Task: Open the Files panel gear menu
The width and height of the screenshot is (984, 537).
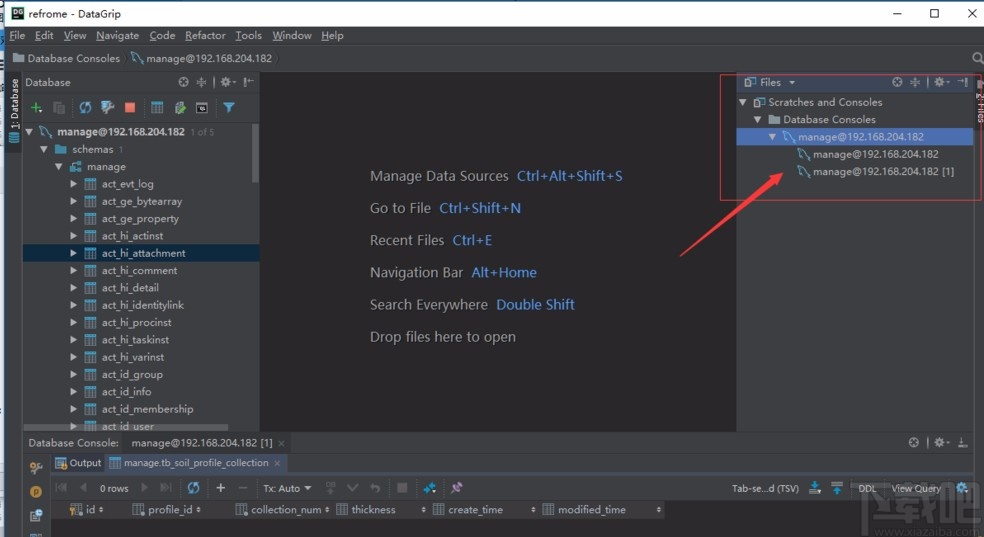Action: [x=941, y=82]
